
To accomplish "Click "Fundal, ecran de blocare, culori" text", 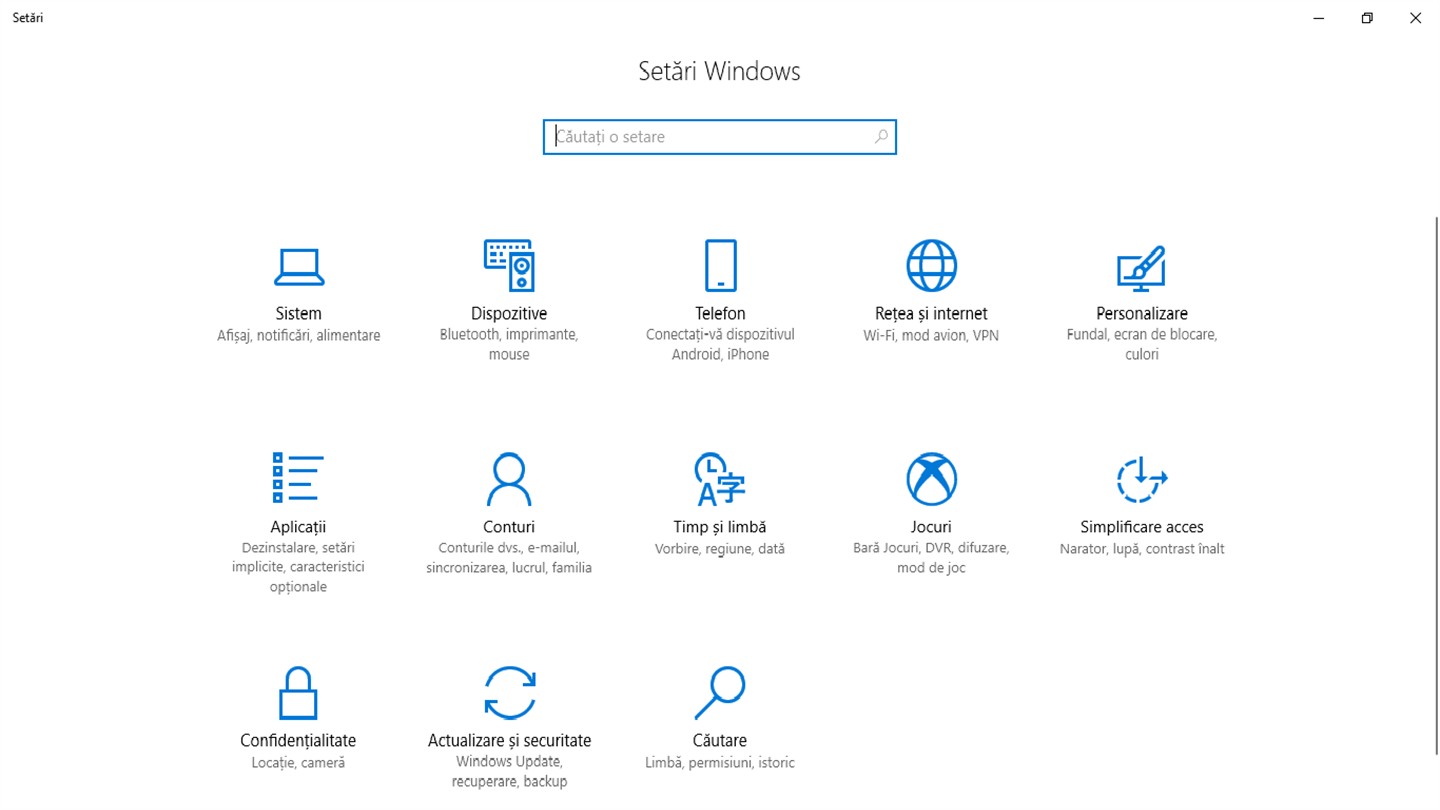I will point(1141,345).
